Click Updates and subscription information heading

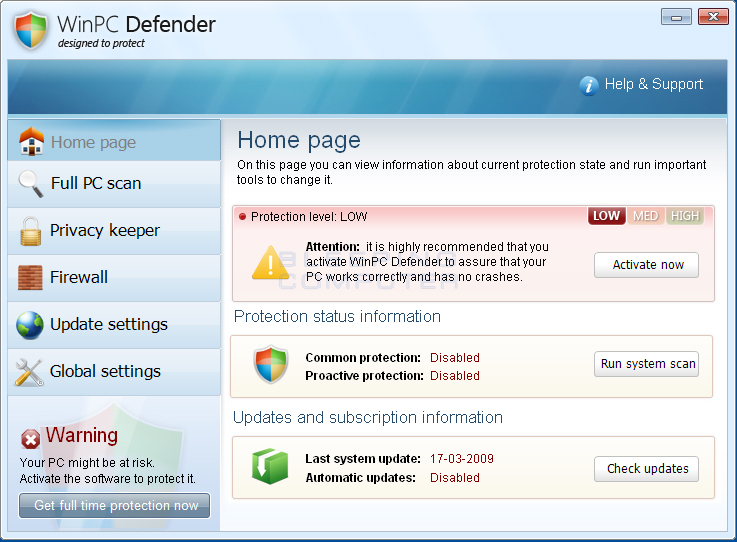point(368,417)
